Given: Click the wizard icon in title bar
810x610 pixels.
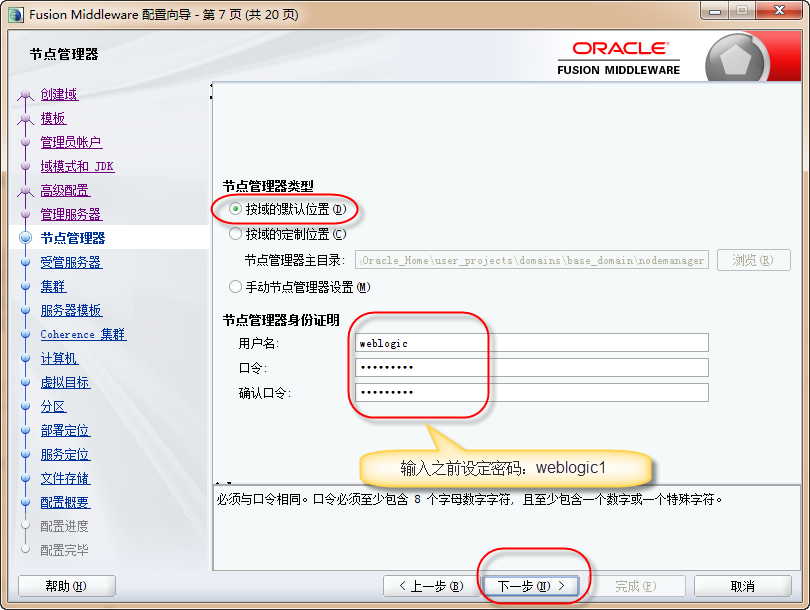Looking at the screenshot, I should 15,14.
